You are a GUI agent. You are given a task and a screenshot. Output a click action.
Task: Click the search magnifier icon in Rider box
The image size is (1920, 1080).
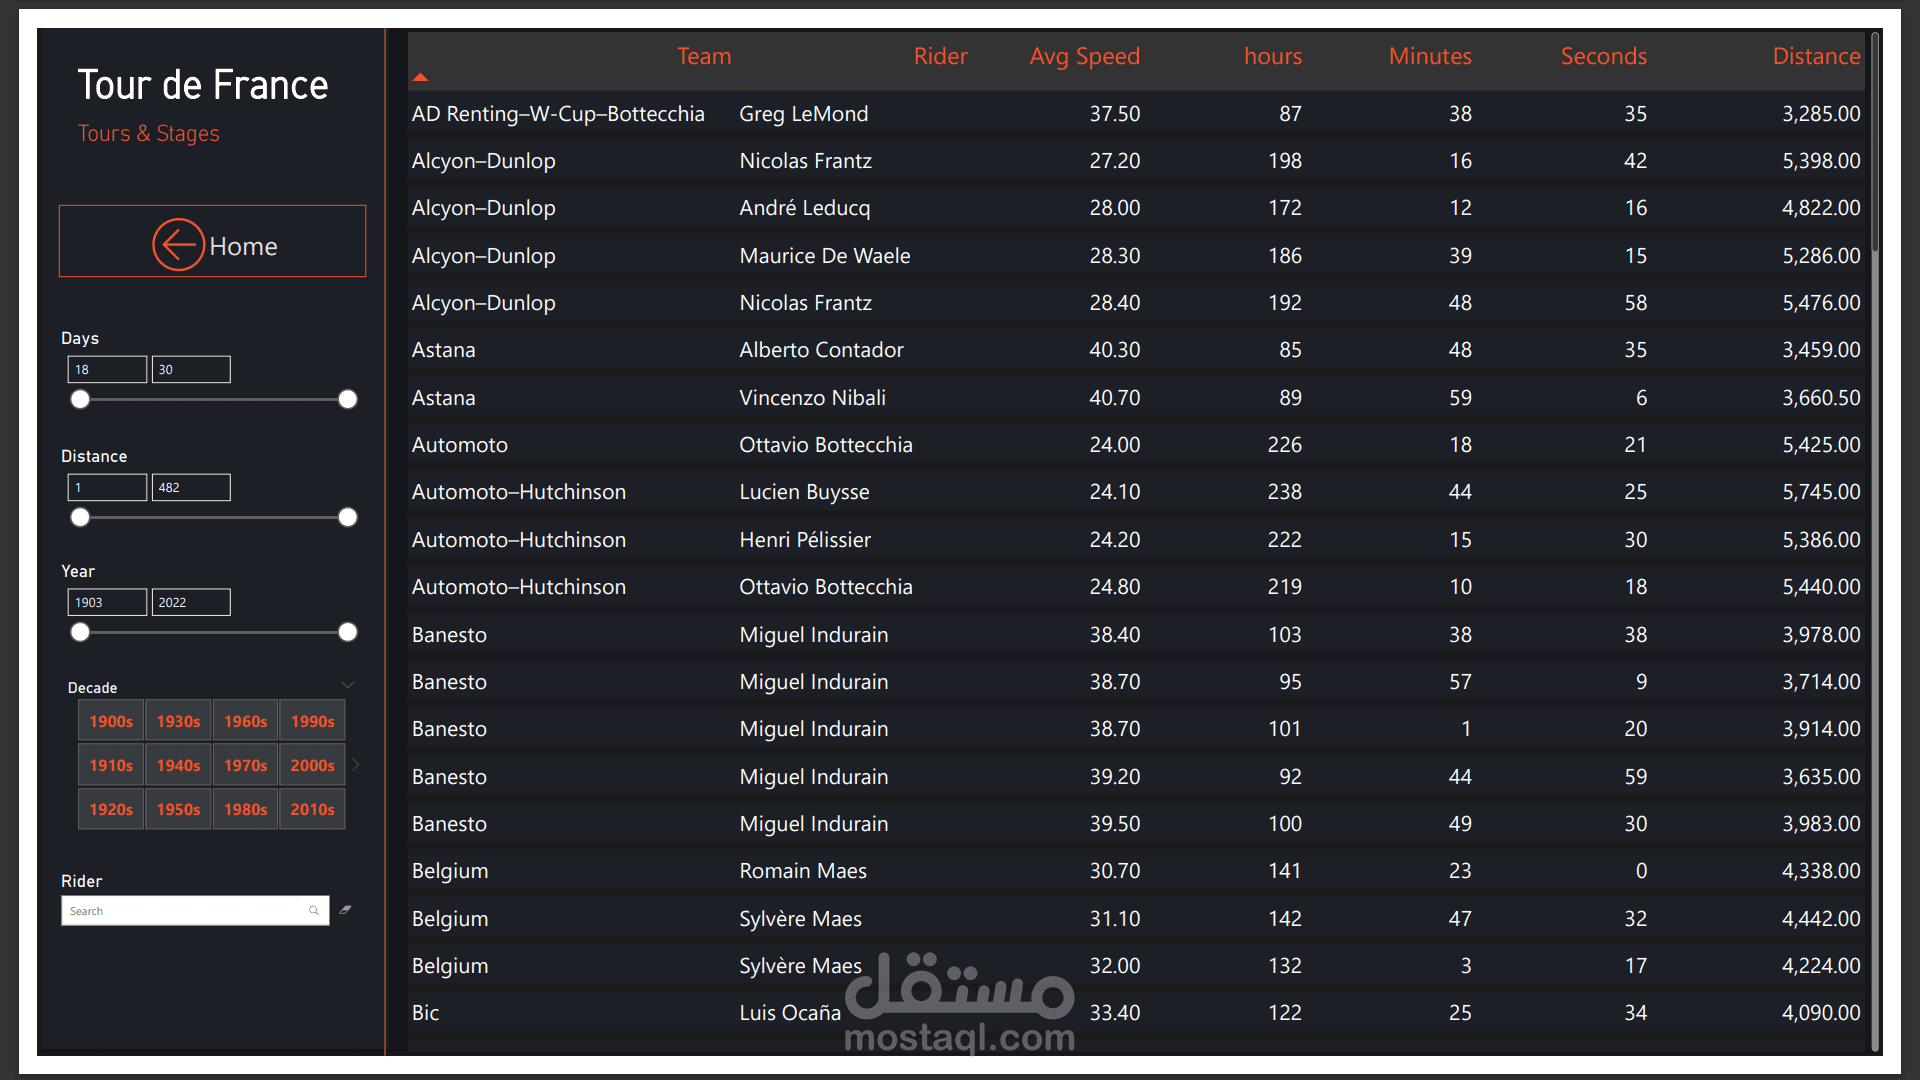pos(314,910)
